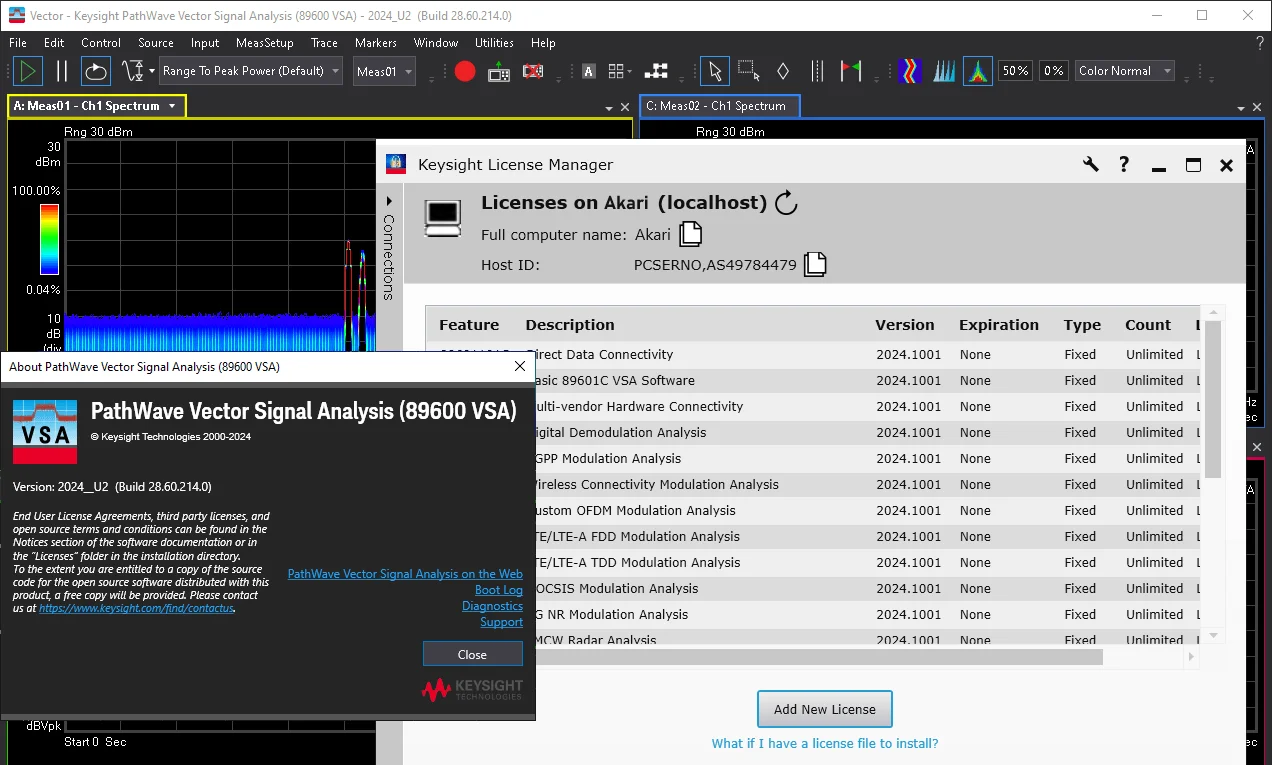
Task: Open trace C window options arrow
Action: point(1241,108)
